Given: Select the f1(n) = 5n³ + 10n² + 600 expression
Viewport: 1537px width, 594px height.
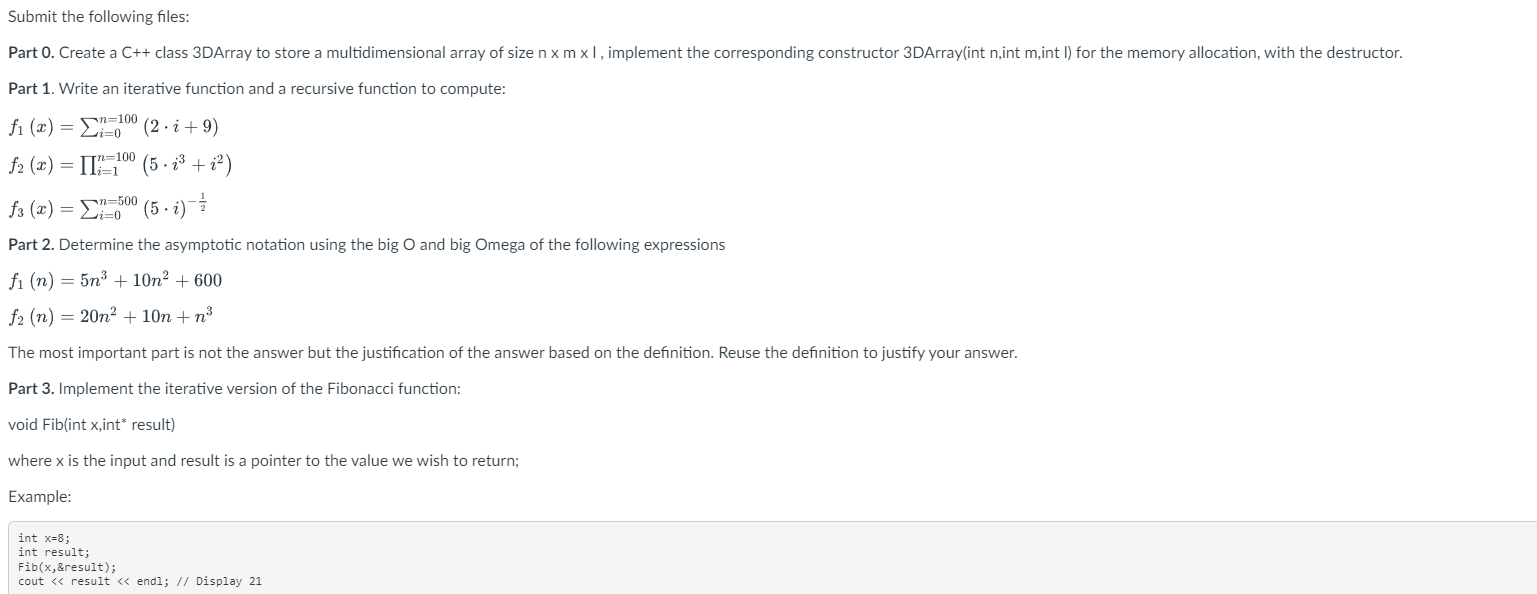Looking at the screenshot, I should (115, 280).
